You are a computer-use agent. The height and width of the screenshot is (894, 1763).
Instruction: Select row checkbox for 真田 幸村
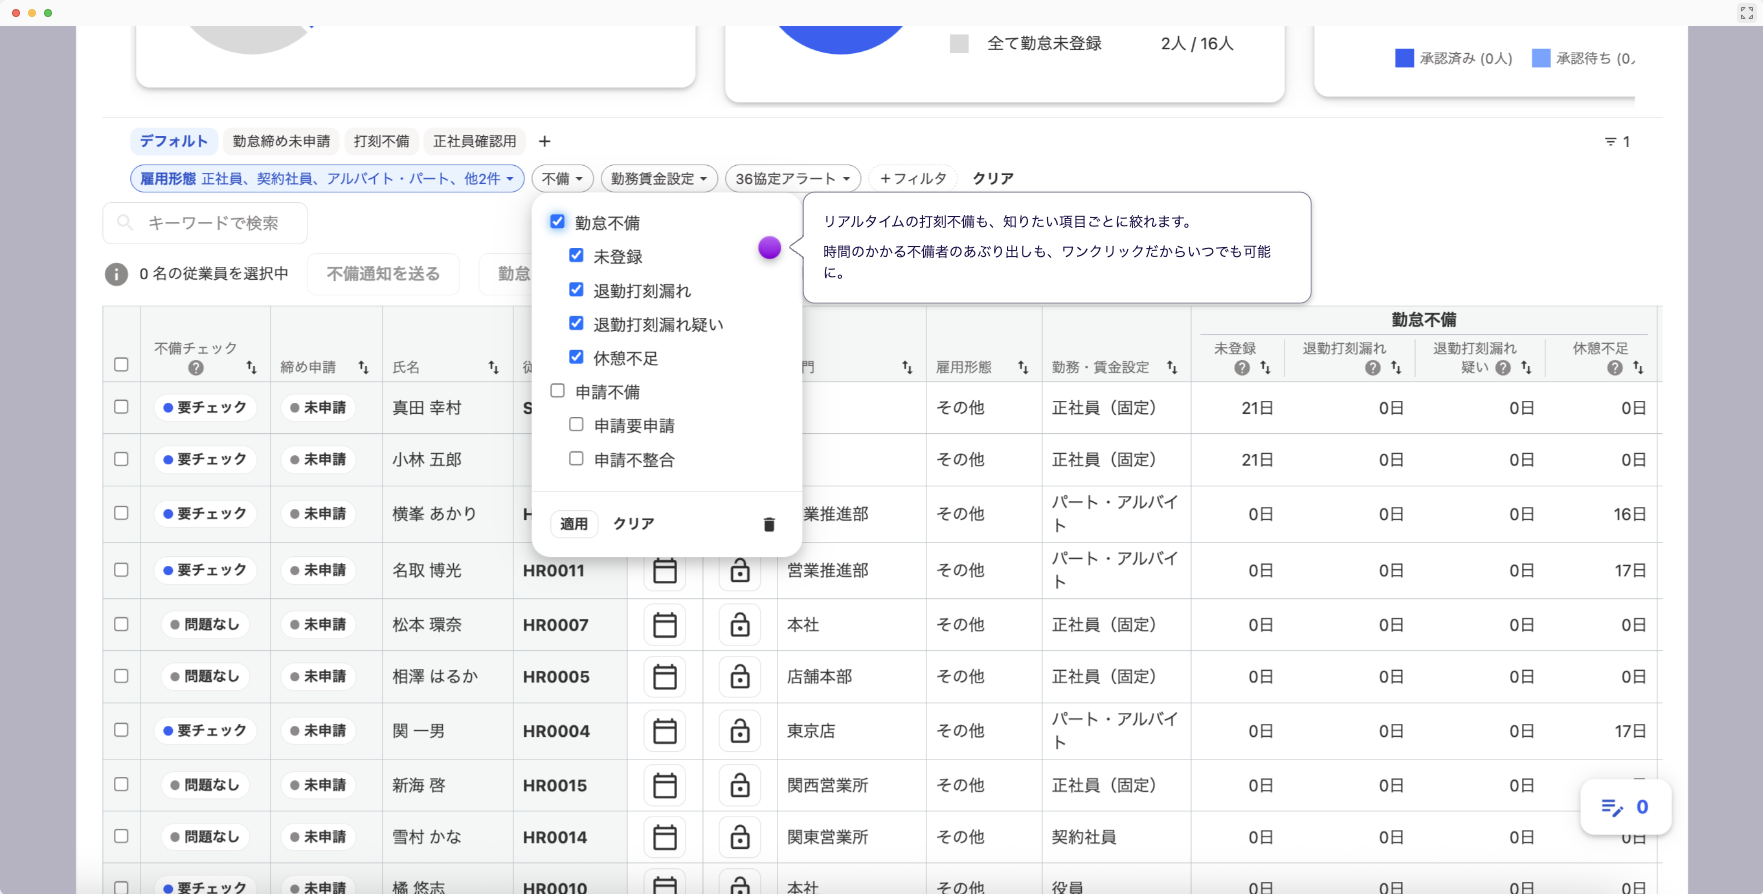(x=121, y=407)
